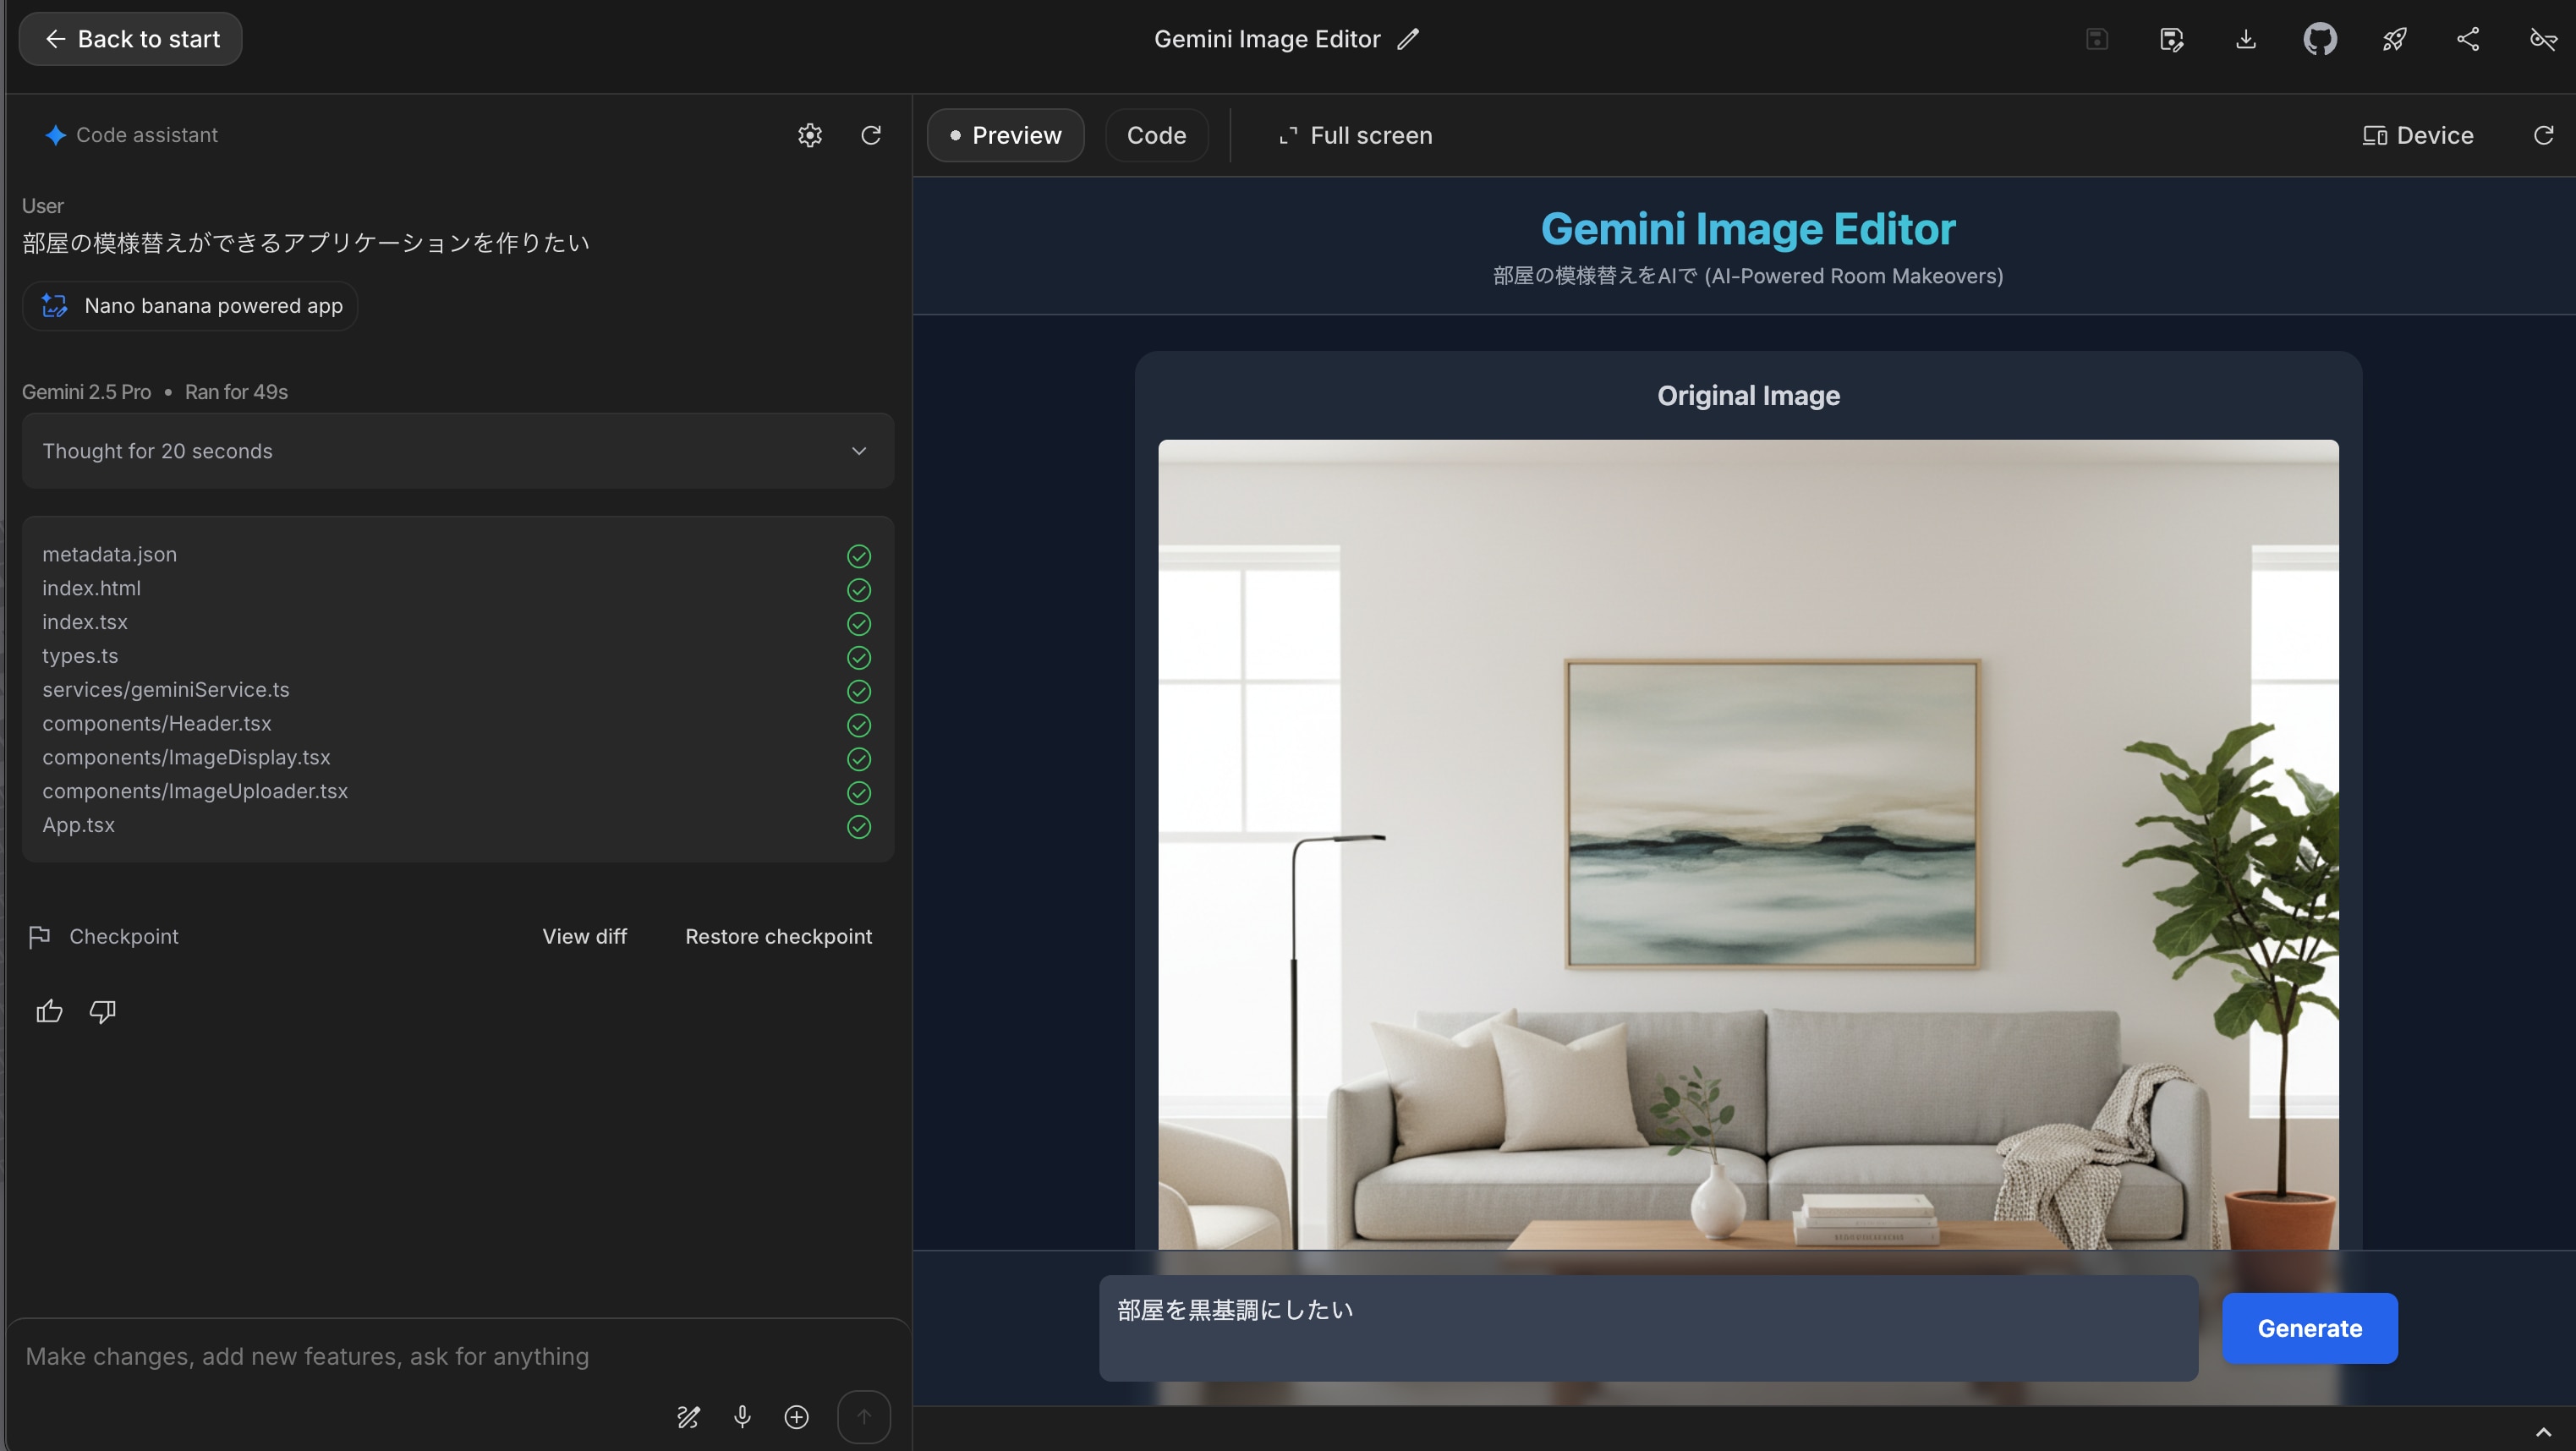Open the Device preview selector
The width and height of the screenshot is (2576, 1451).
(2418, 135)
